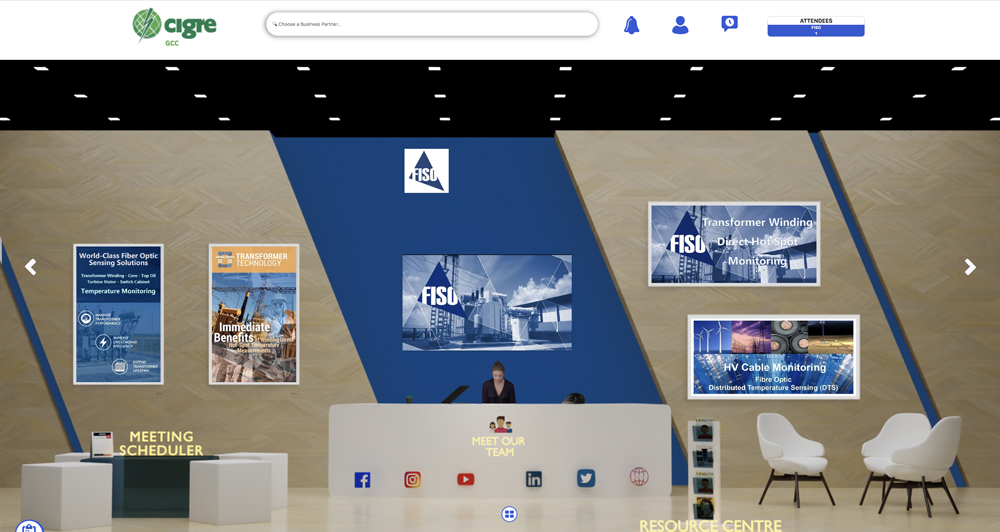The height and width of the screenshot is (532, 1000).
Task: Open the Meeting Scheduler
Action: tap(161, 443)
